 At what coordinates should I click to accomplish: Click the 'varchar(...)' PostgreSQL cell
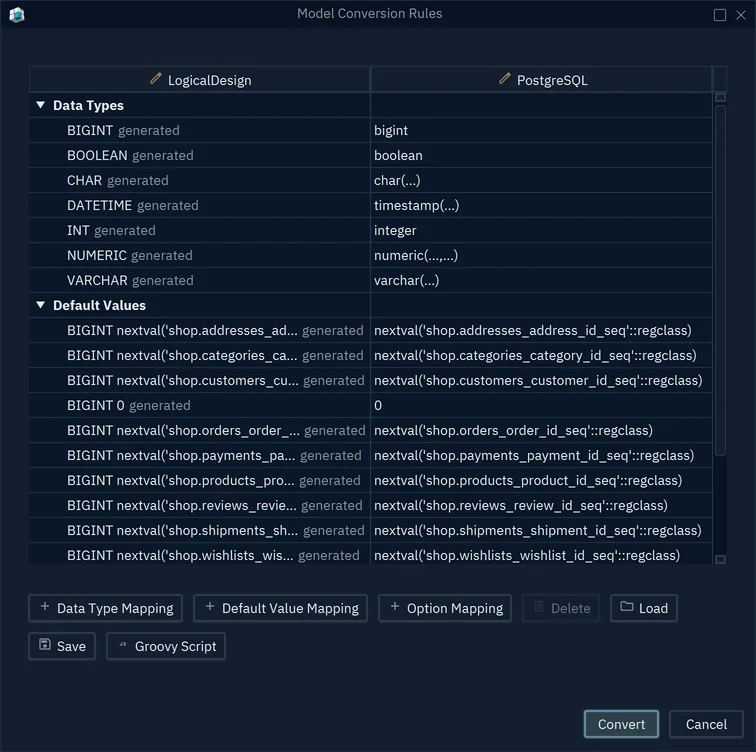[541, 281]
